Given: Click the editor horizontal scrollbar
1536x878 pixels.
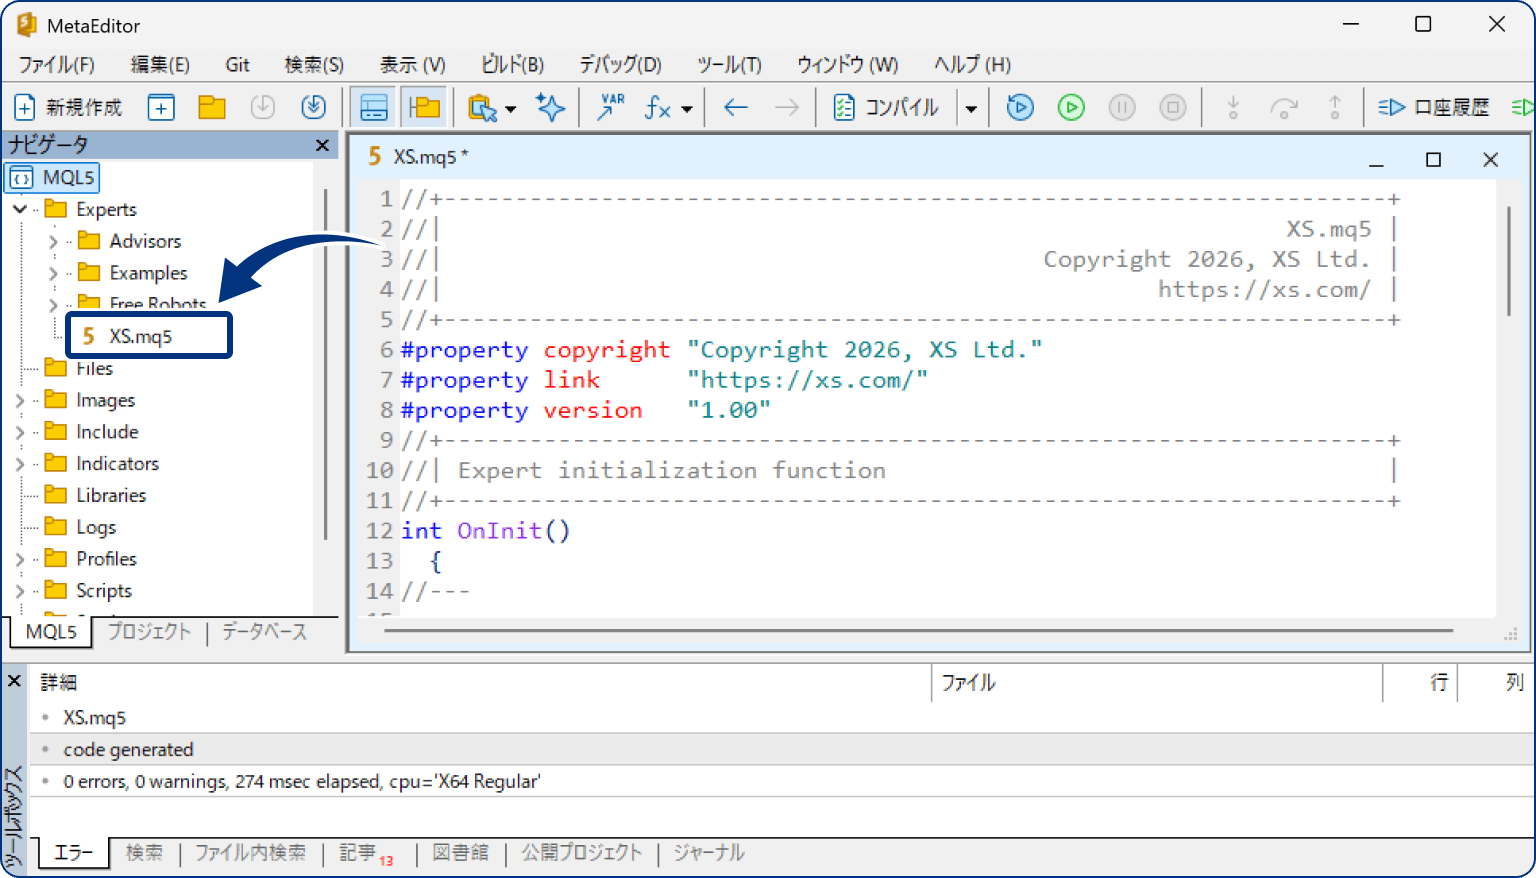Looking at the screenshot, I should click(918, 631).
